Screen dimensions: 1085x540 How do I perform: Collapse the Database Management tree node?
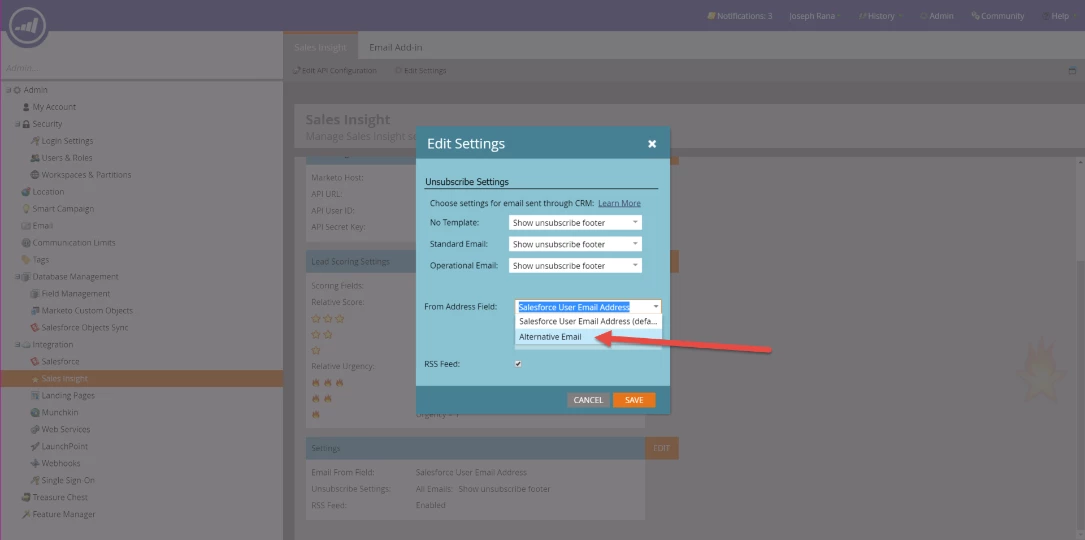tap(17, 276)
